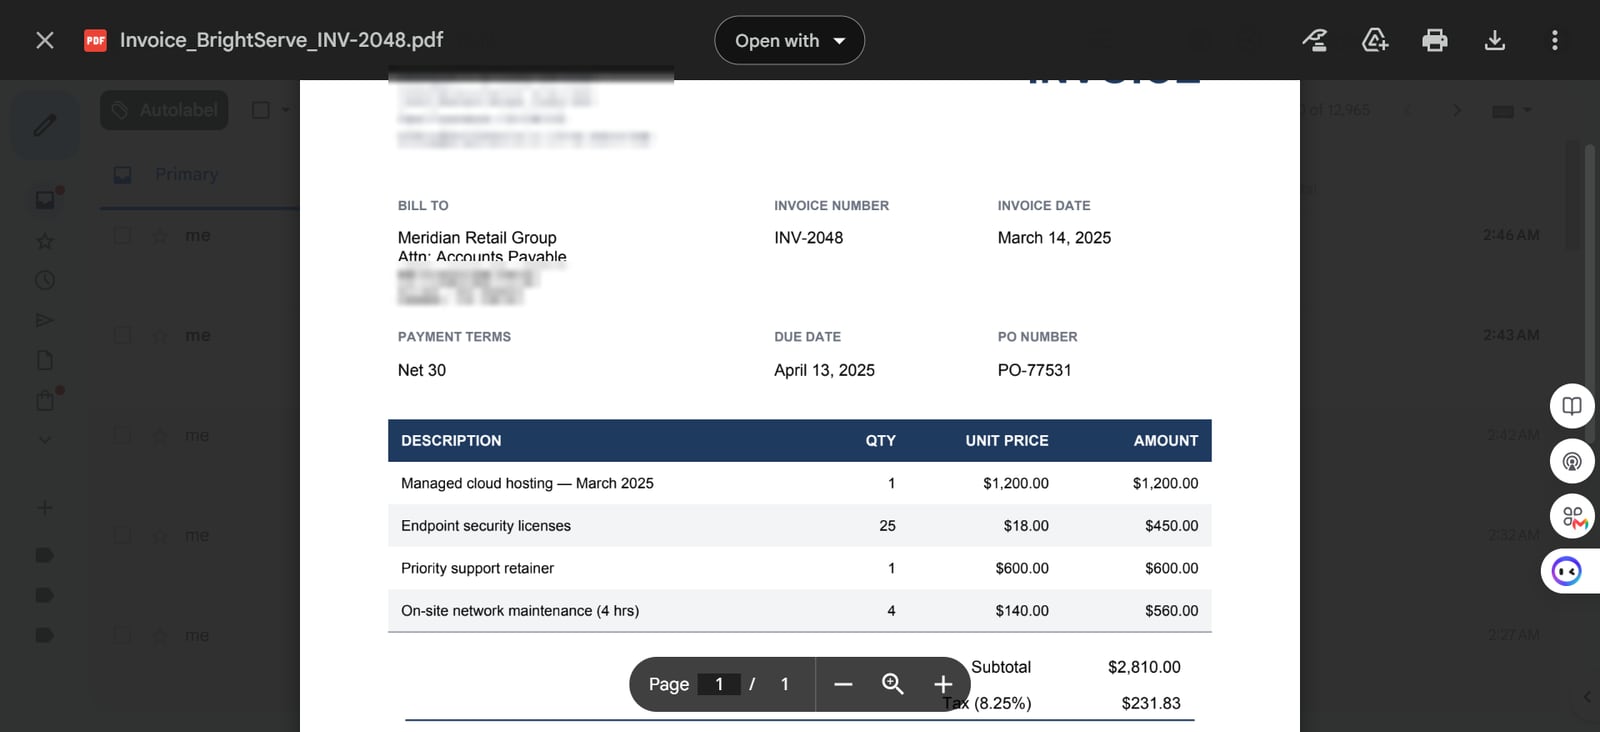Go to newer emails with the left chevron

point(1409,110)
